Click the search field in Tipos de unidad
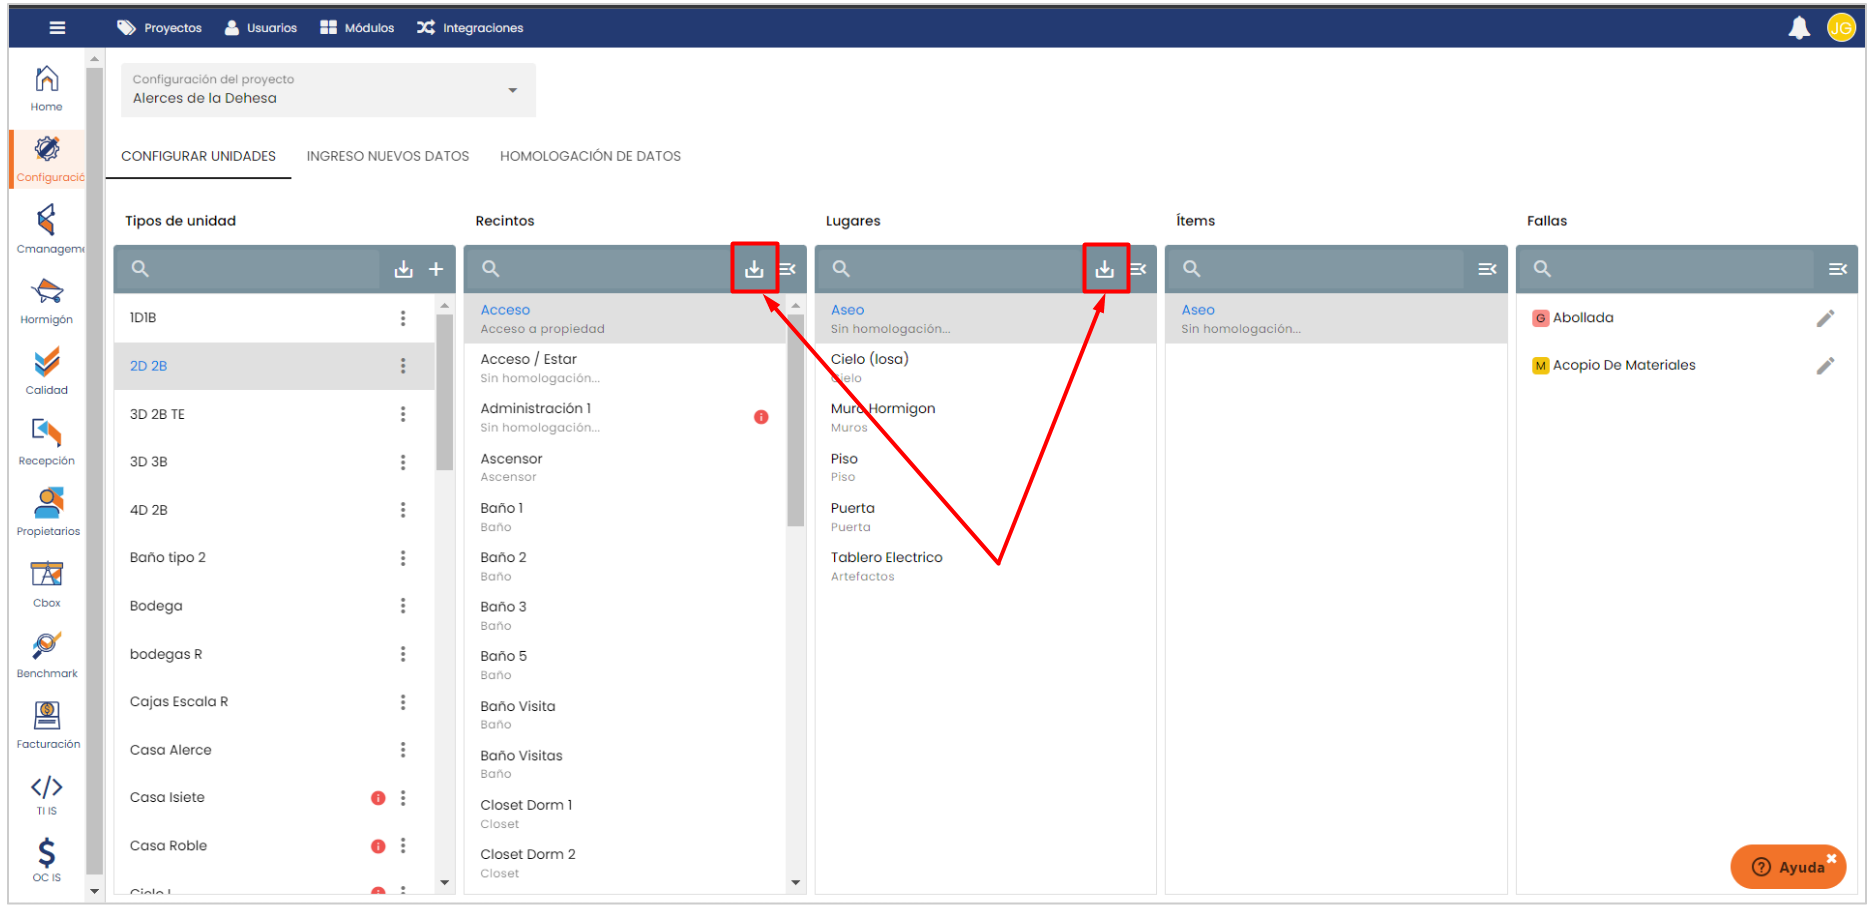The image size is (1872, 910). [x=255, y=269]
